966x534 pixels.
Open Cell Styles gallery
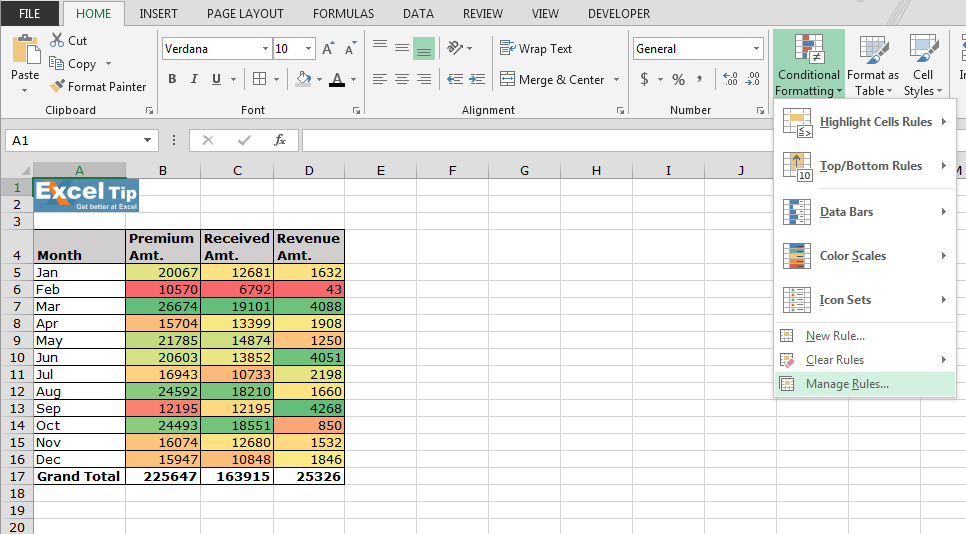923,65
